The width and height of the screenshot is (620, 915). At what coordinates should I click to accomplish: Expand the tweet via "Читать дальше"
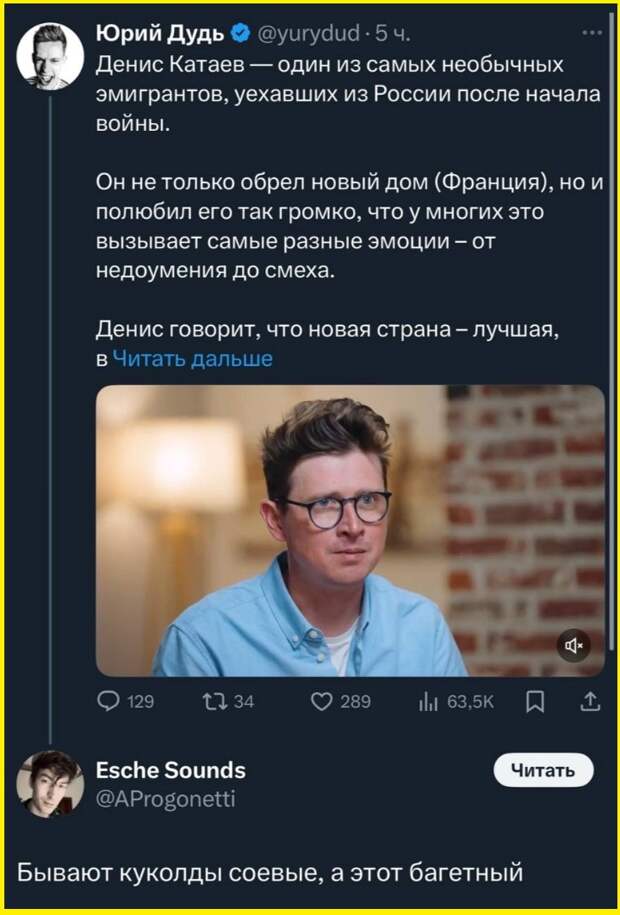192,358
